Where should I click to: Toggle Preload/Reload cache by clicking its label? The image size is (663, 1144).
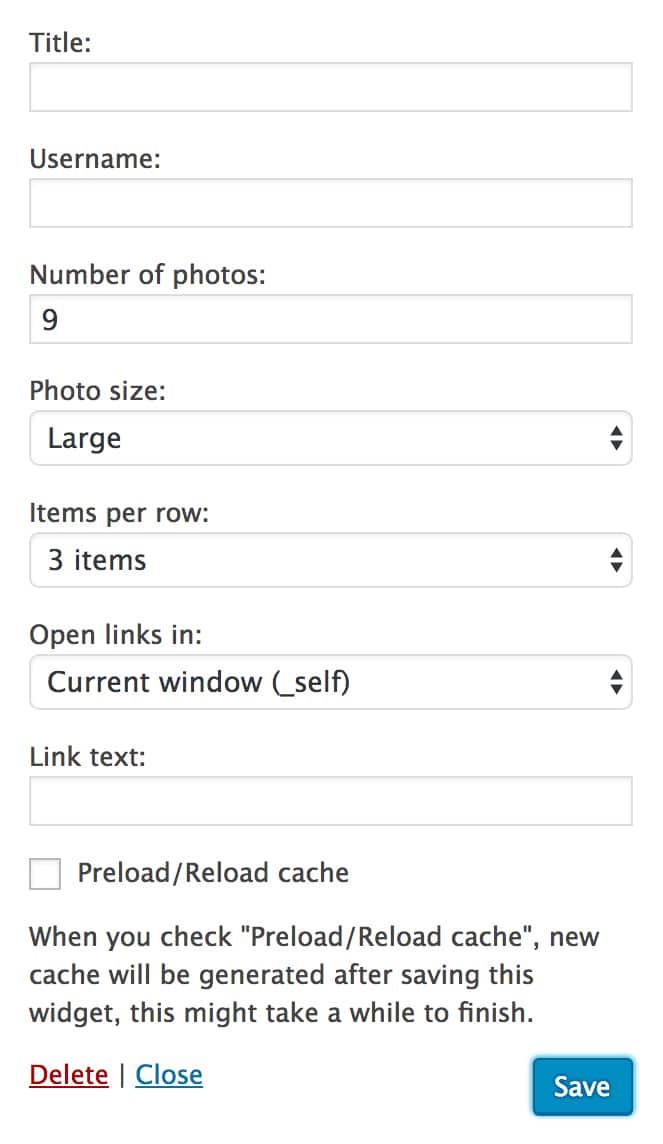213,873
